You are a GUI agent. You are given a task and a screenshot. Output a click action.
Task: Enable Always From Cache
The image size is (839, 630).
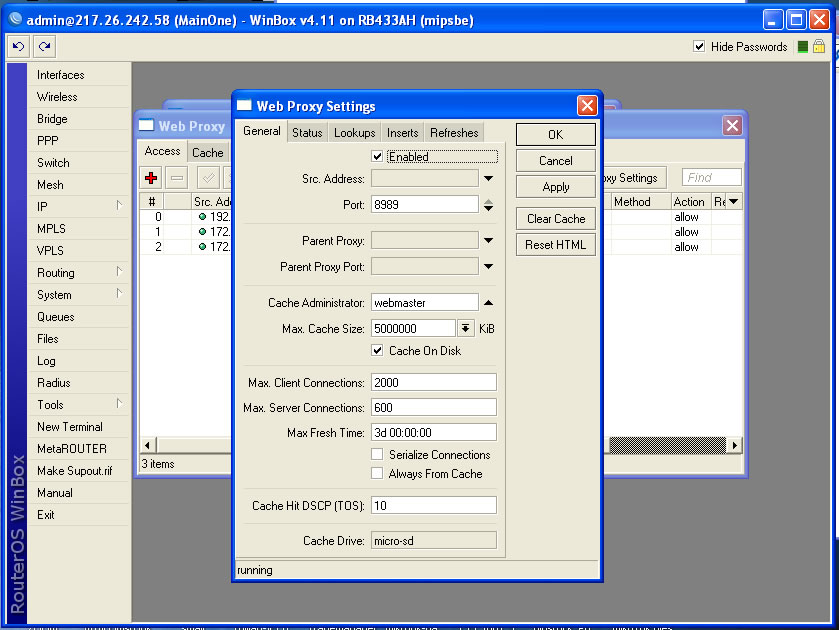point(377,474)
